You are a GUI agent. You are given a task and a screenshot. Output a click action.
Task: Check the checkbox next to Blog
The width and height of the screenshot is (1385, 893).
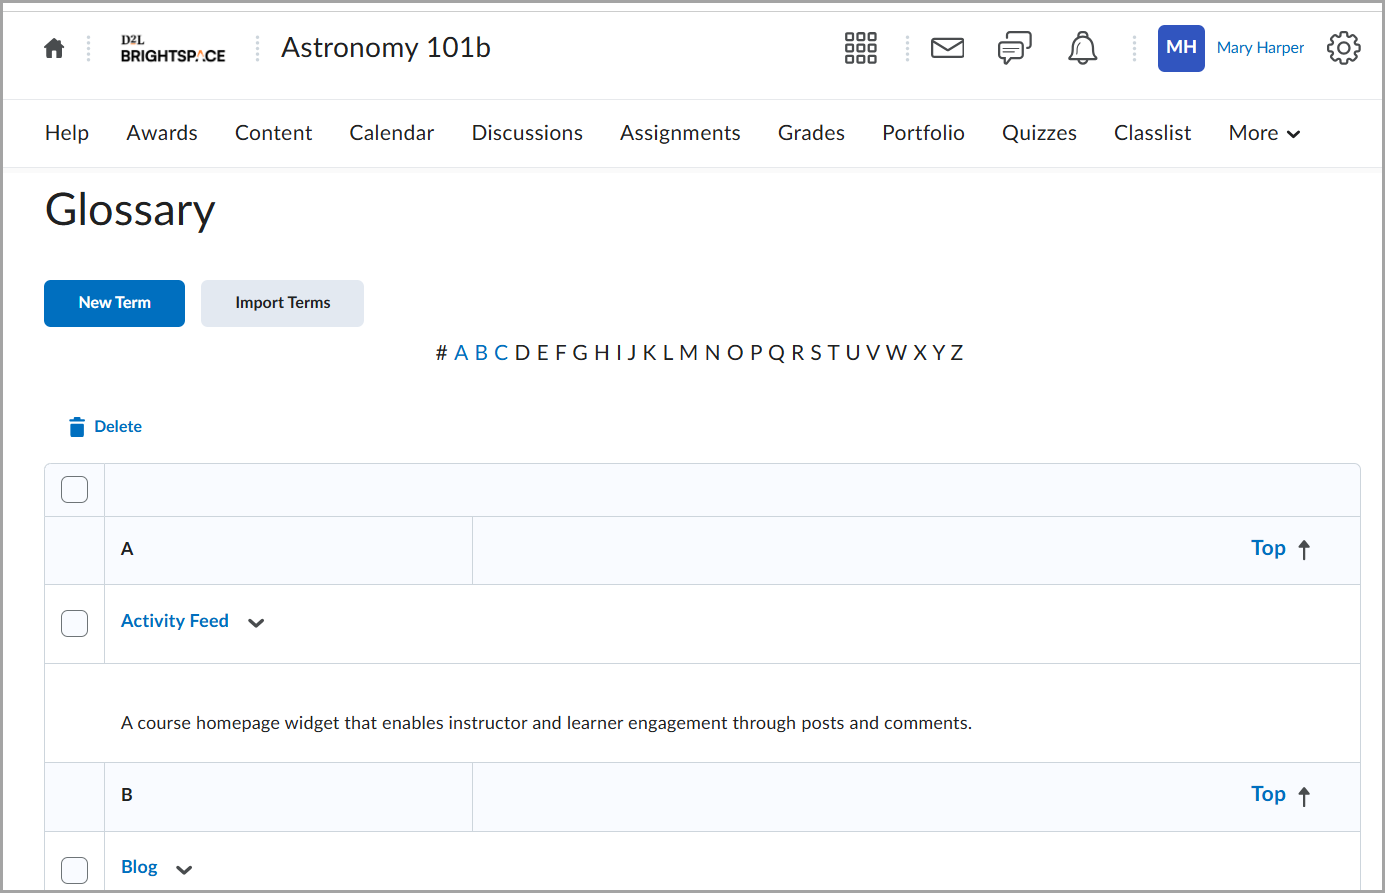[74, 870]
